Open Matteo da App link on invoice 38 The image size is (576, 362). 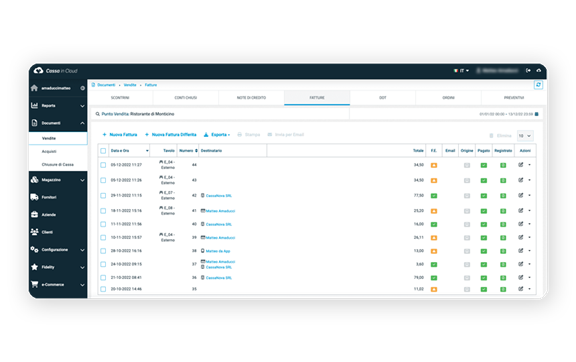point(218,251)
